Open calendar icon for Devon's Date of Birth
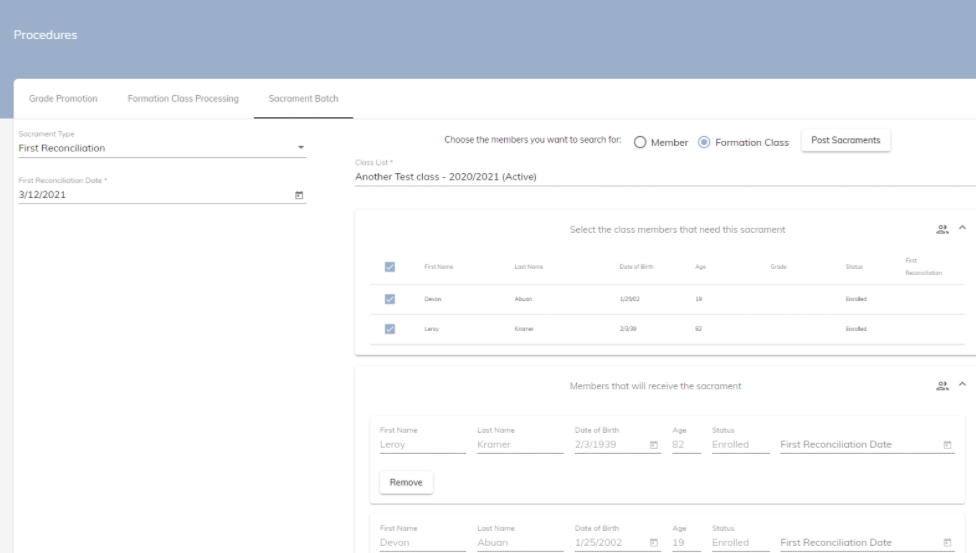This screenshot has width=976, height=553. tap(654, 543)
